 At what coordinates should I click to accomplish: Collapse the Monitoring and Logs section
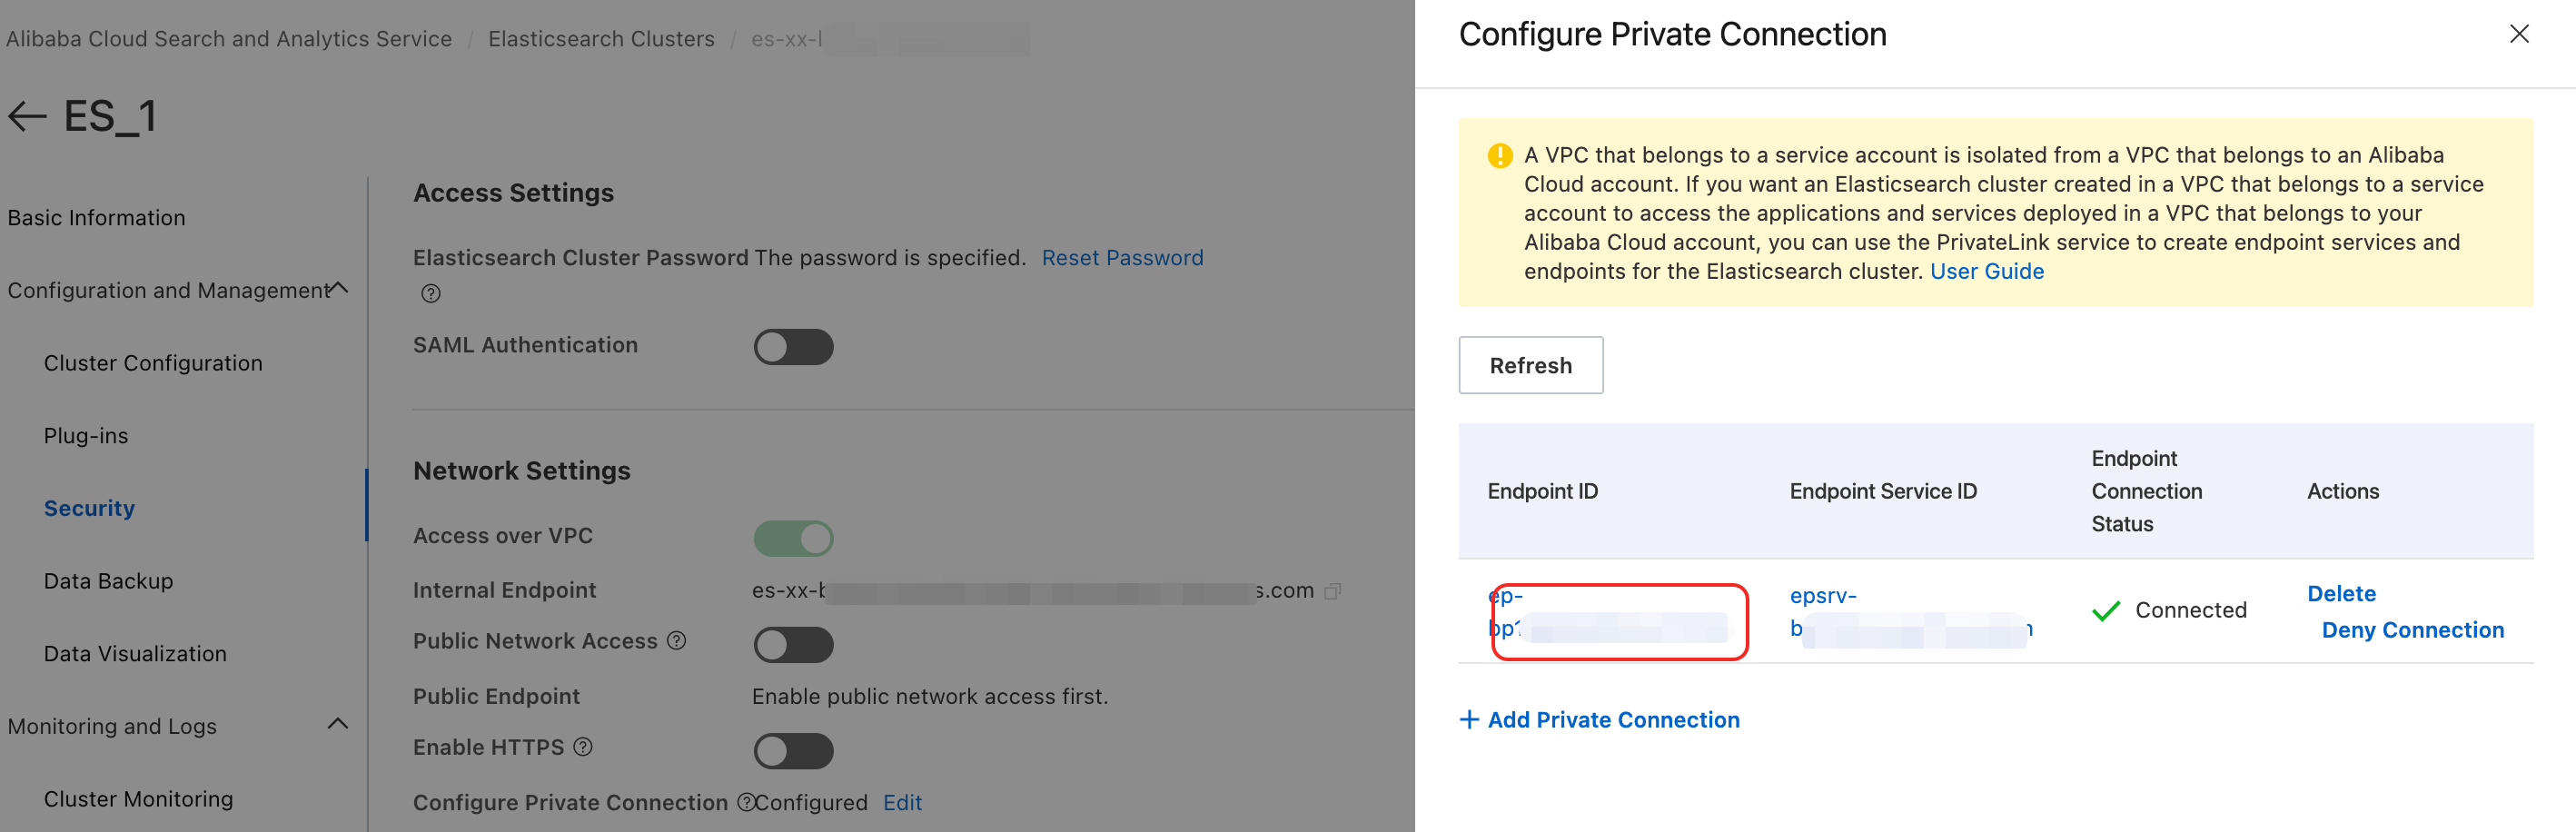pos(338,724)
